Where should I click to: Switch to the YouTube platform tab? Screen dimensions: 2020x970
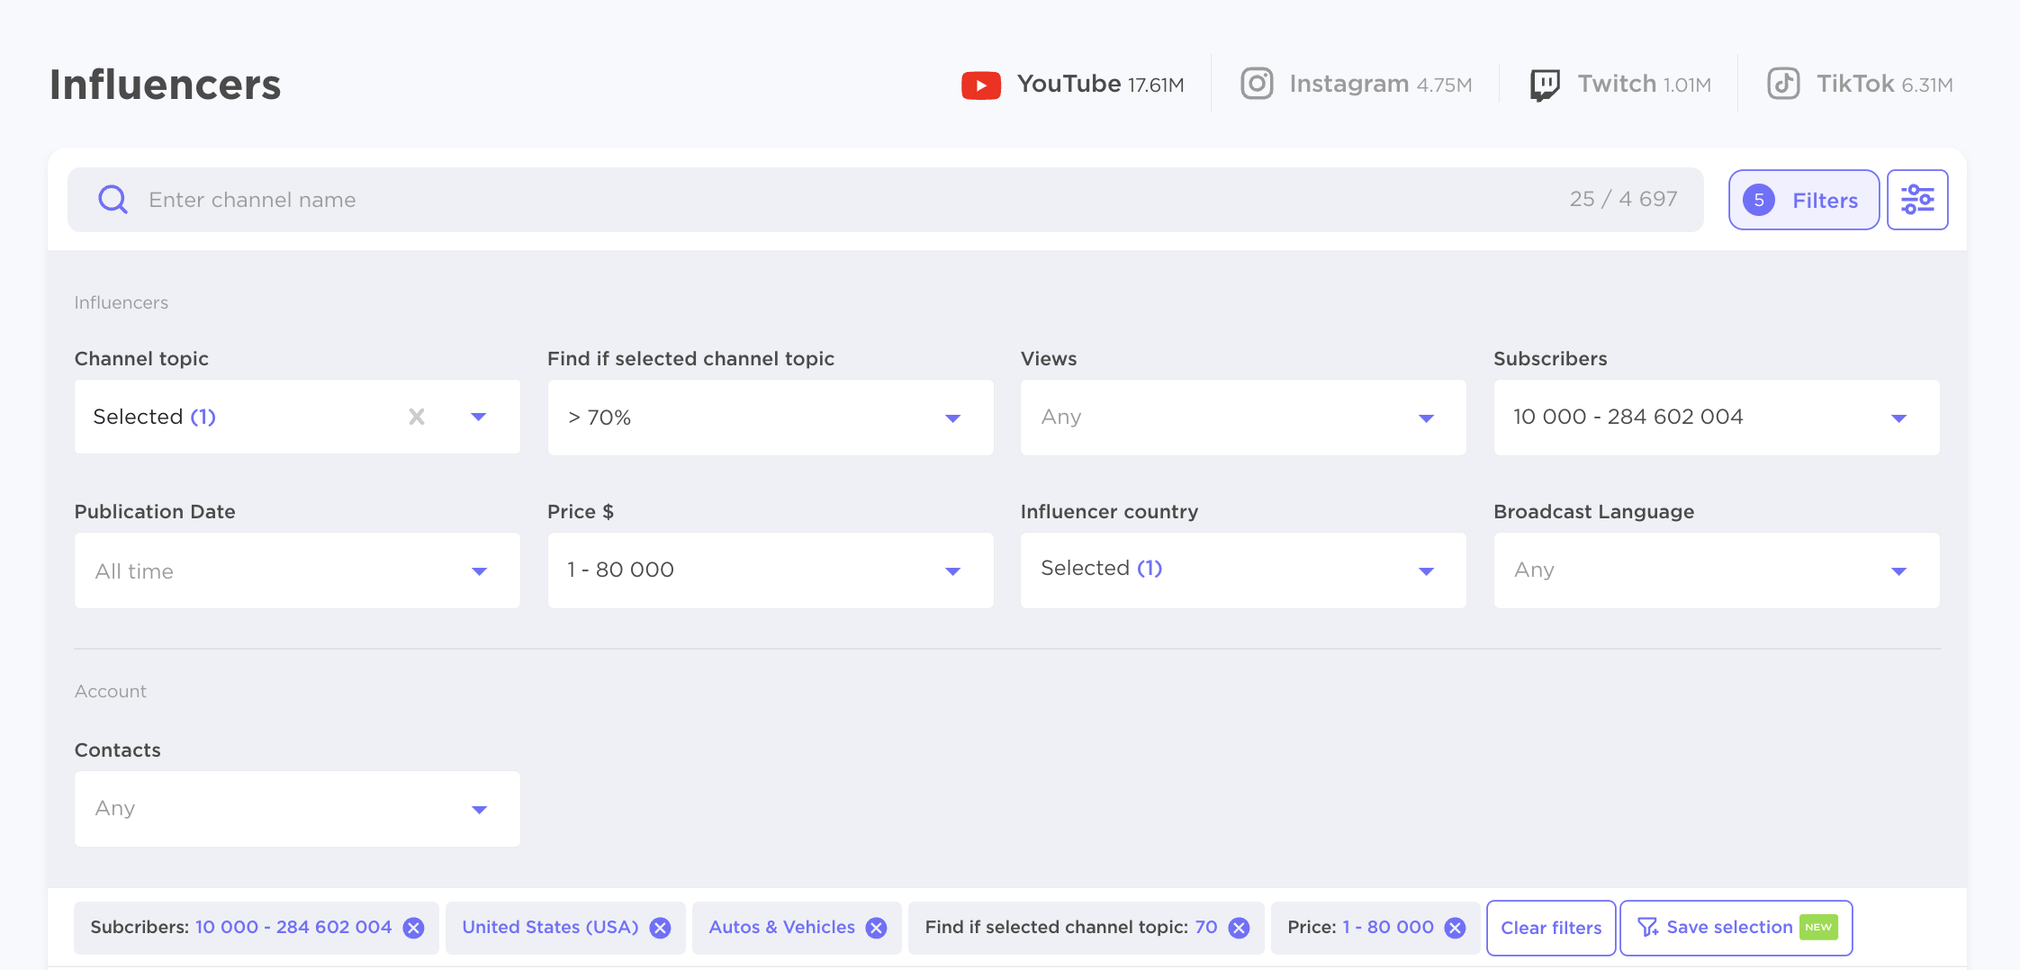(x=1073, y=84)
